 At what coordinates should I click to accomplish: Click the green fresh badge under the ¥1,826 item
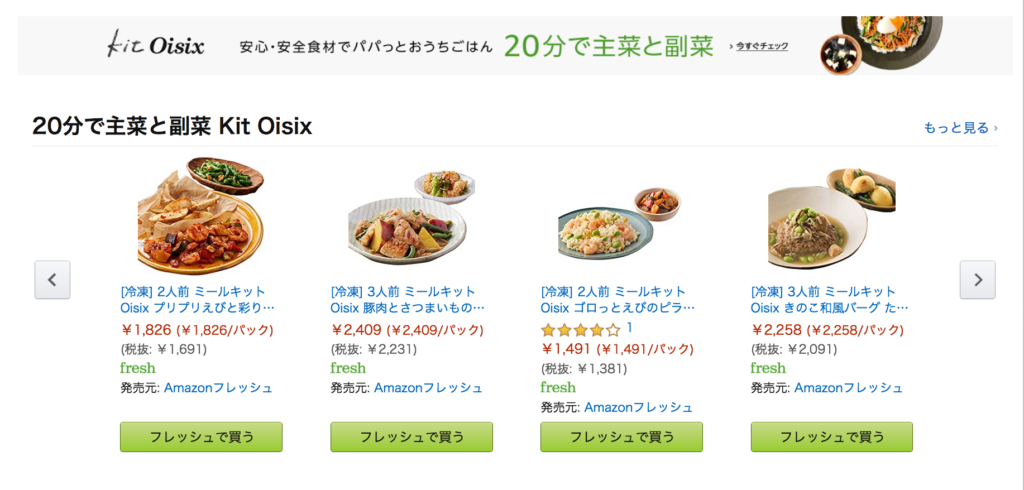(x=138, y=368)
